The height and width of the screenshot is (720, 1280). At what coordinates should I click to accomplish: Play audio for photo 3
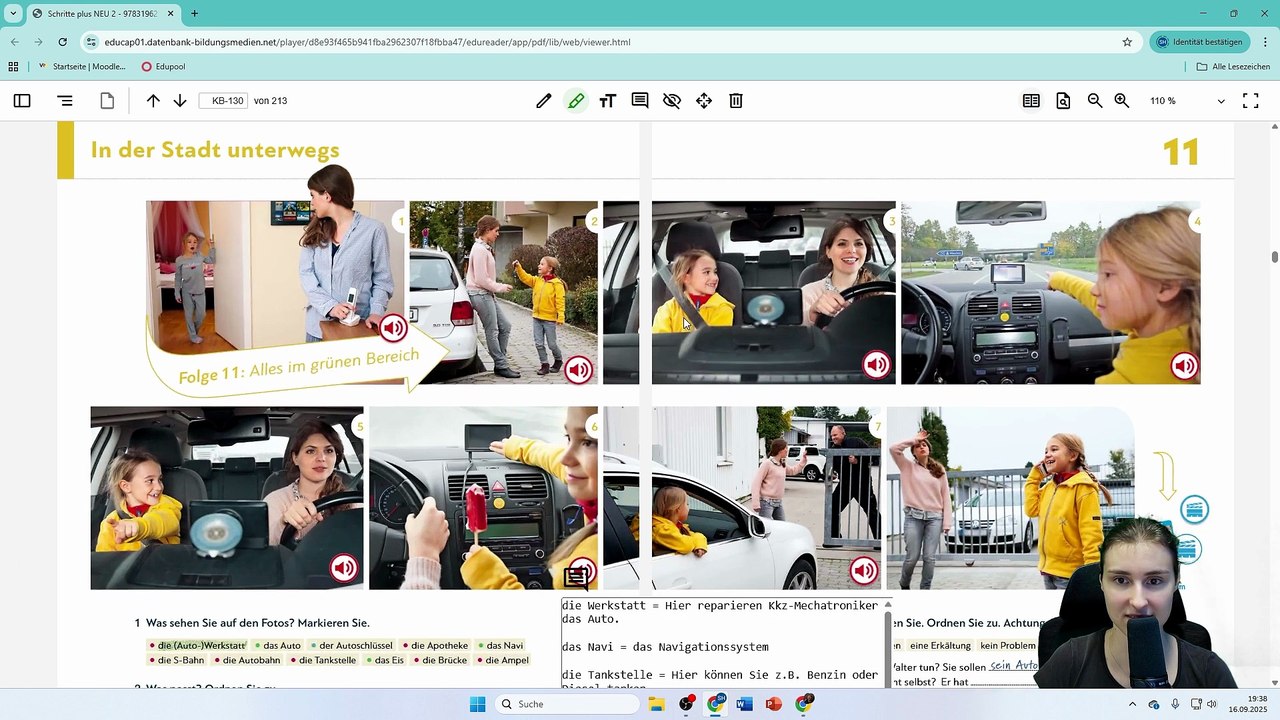876,365
